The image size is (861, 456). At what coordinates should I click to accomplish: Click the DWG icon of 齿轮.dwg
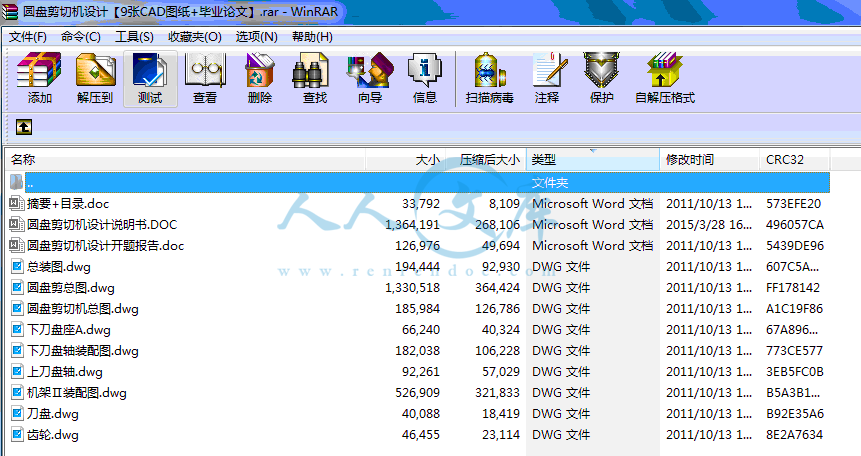pos(17,435)
